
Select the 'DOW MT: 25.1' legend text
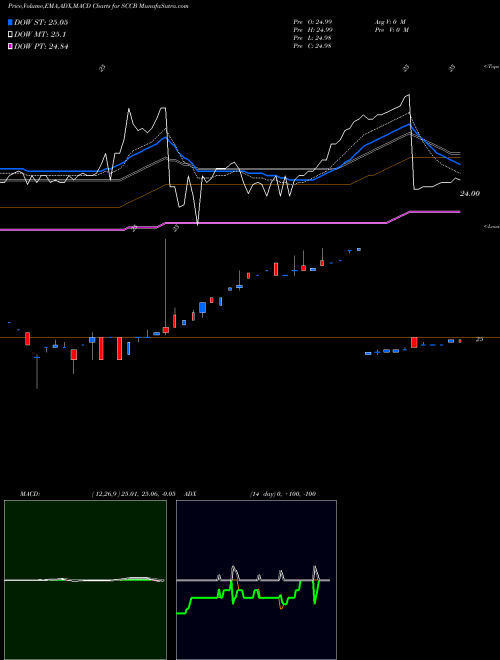(40, 35)
